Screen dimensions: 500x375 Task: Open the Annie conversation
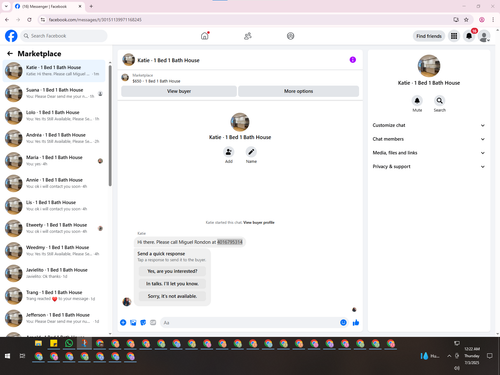click(54, 183)
